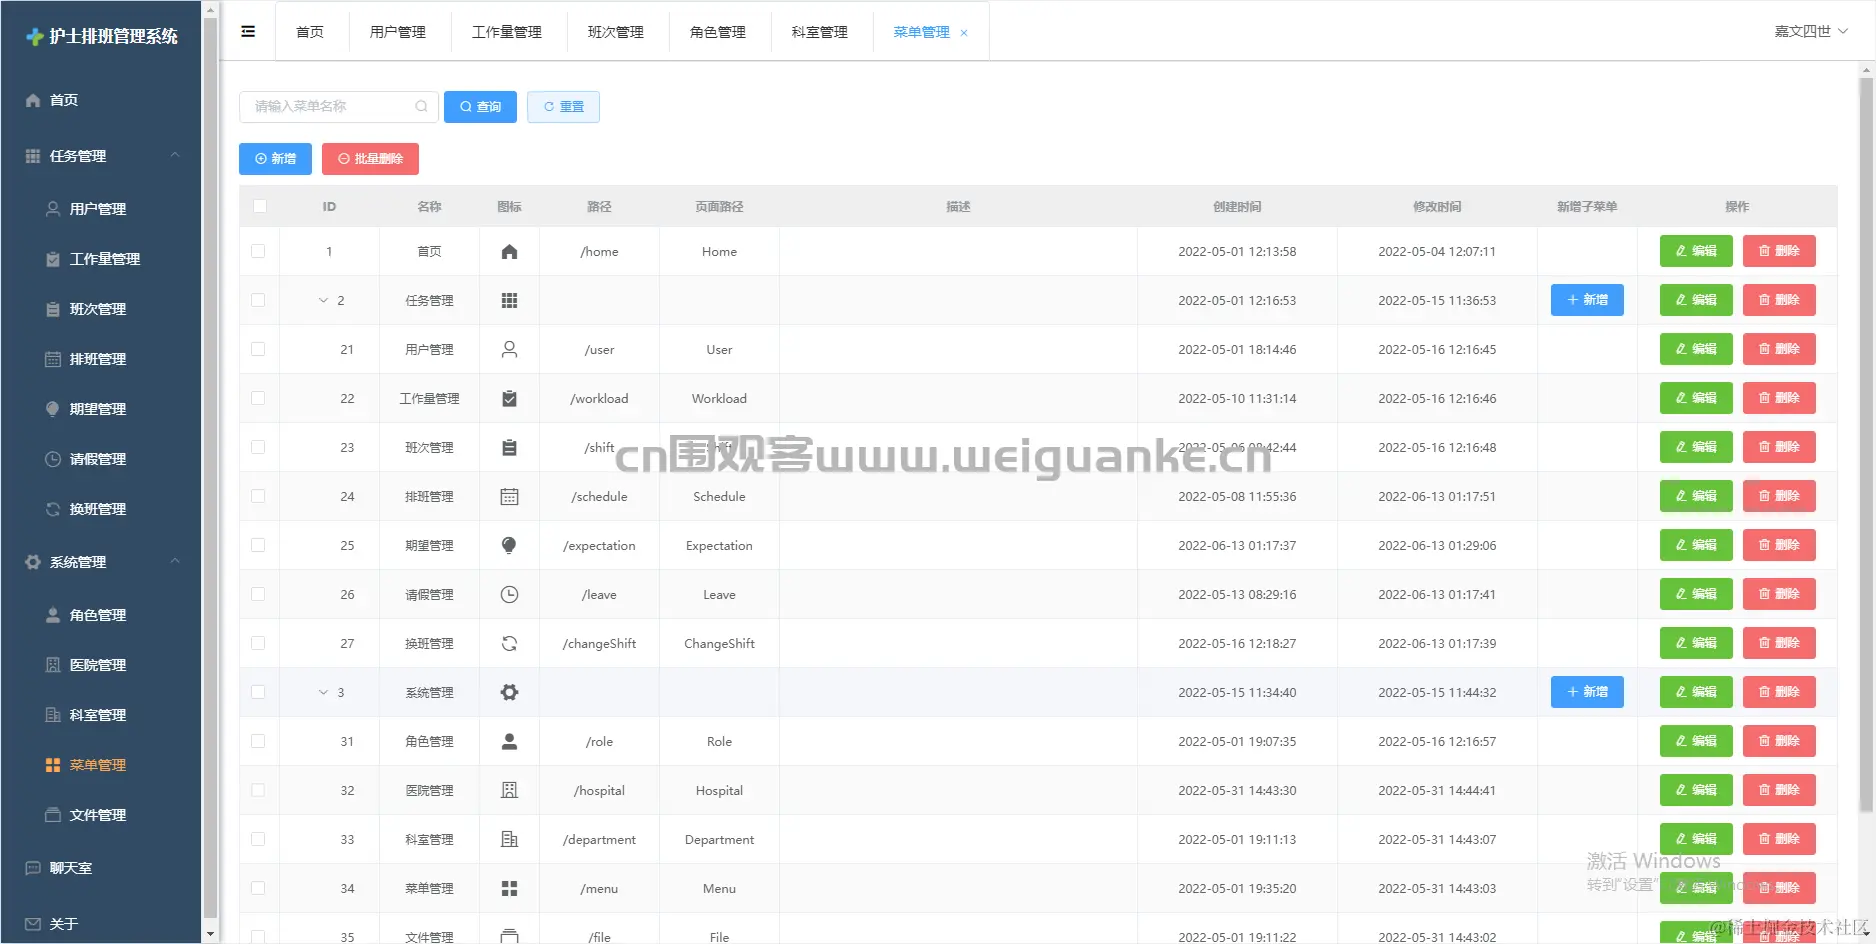This screenshot has height=944, width=1876.
Task: Add submenu via 新增 in 任务管理 row
Action: [1587, 300]
